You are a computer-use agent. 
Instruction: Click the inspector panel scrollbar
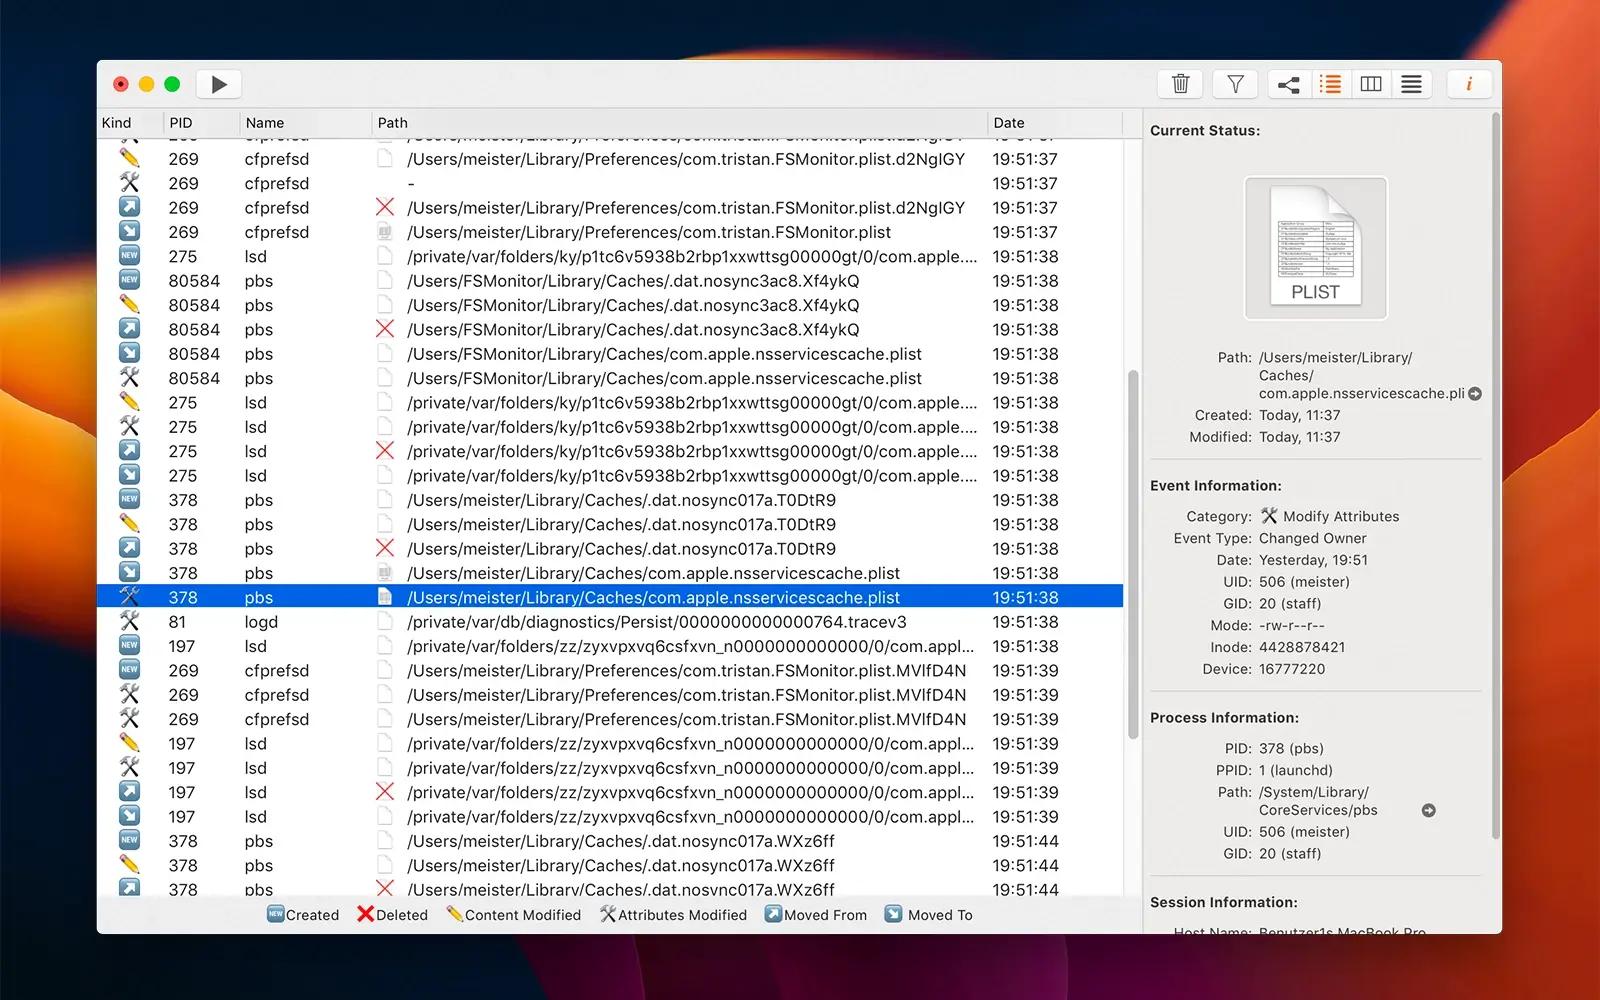(1496, 475)
